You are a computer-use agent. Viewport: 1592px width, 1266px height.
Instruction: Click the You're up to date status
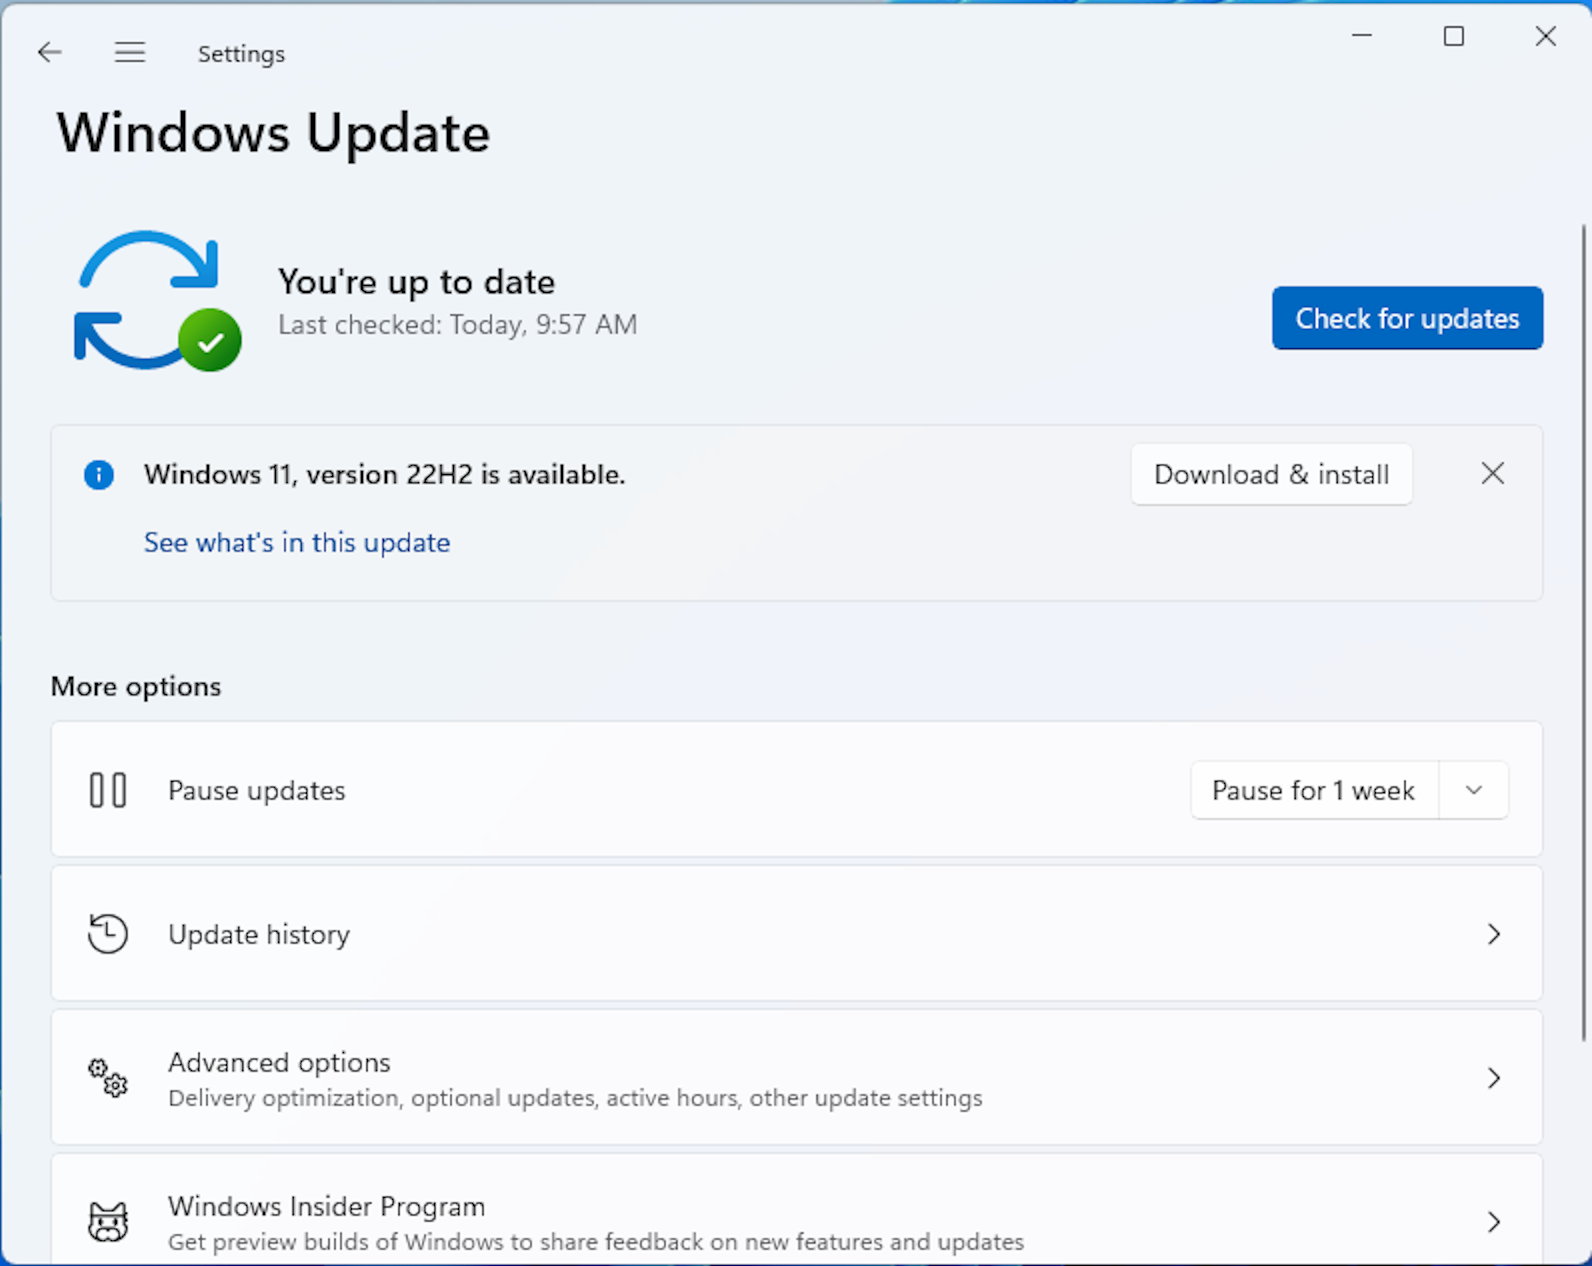tap(416, 282)
